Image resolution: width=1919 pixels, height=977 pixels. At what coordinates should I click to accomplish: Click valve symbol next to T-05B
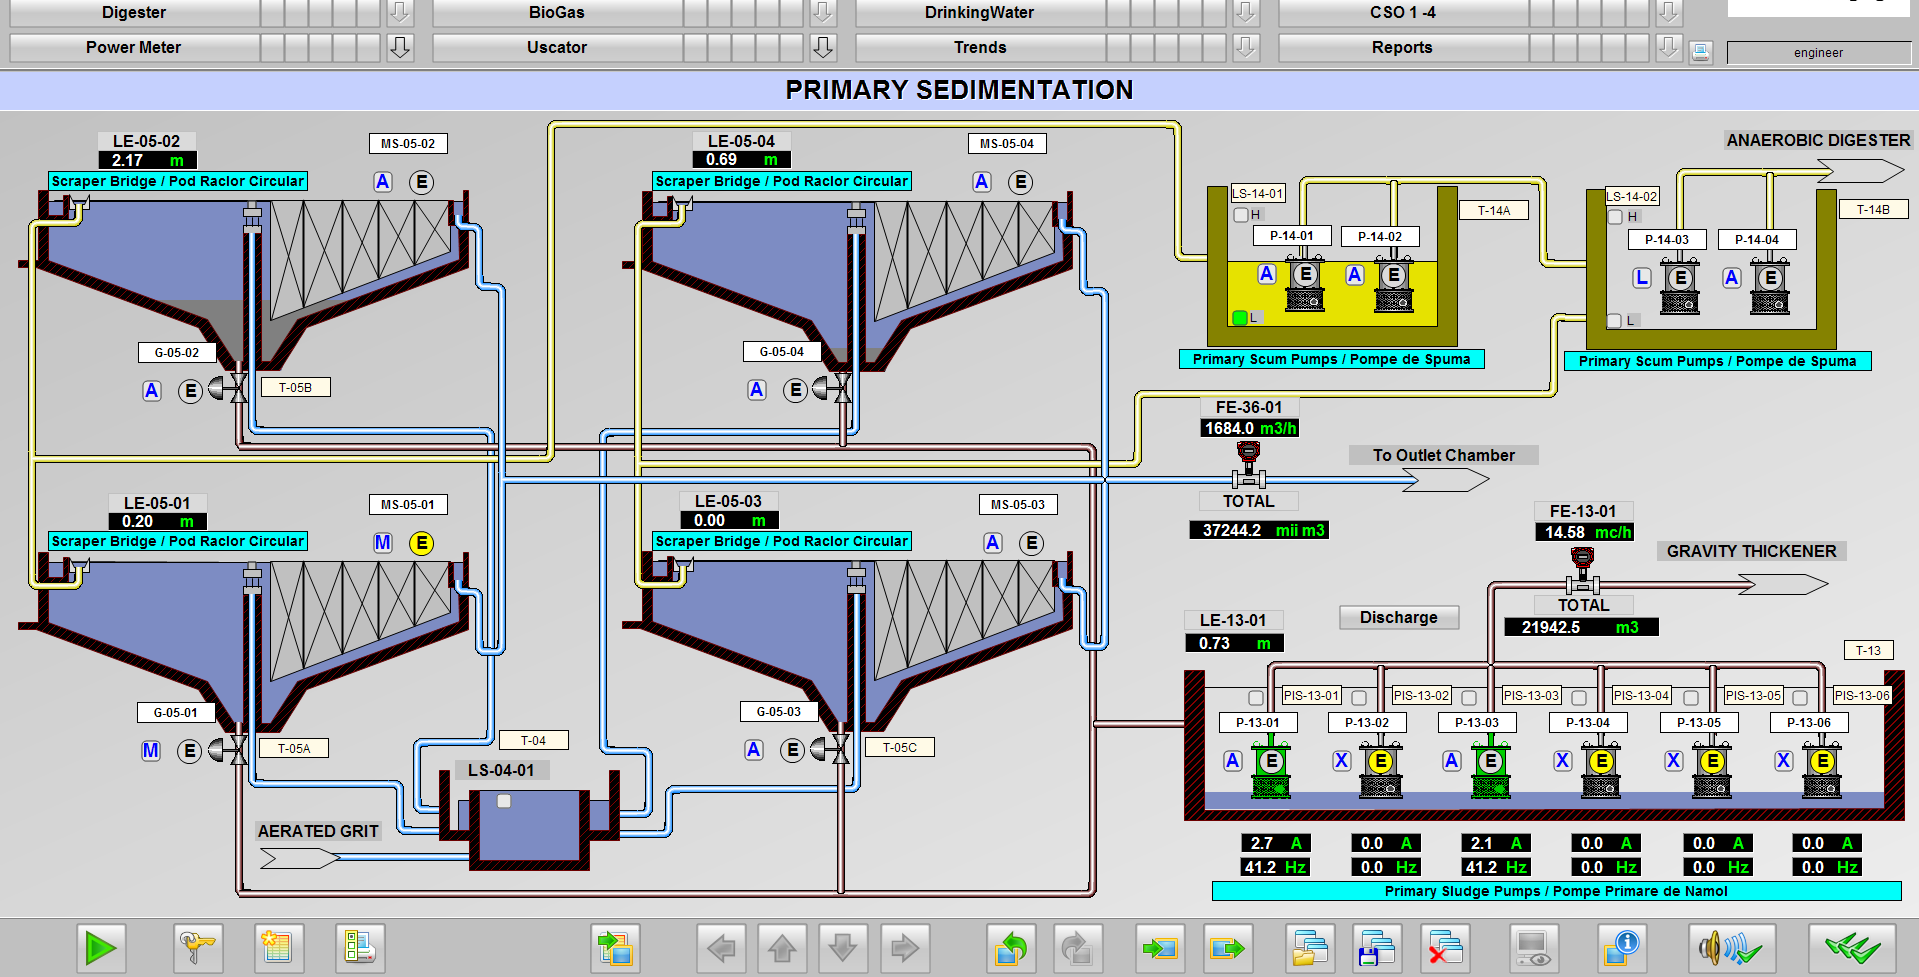tap(229, 388)
